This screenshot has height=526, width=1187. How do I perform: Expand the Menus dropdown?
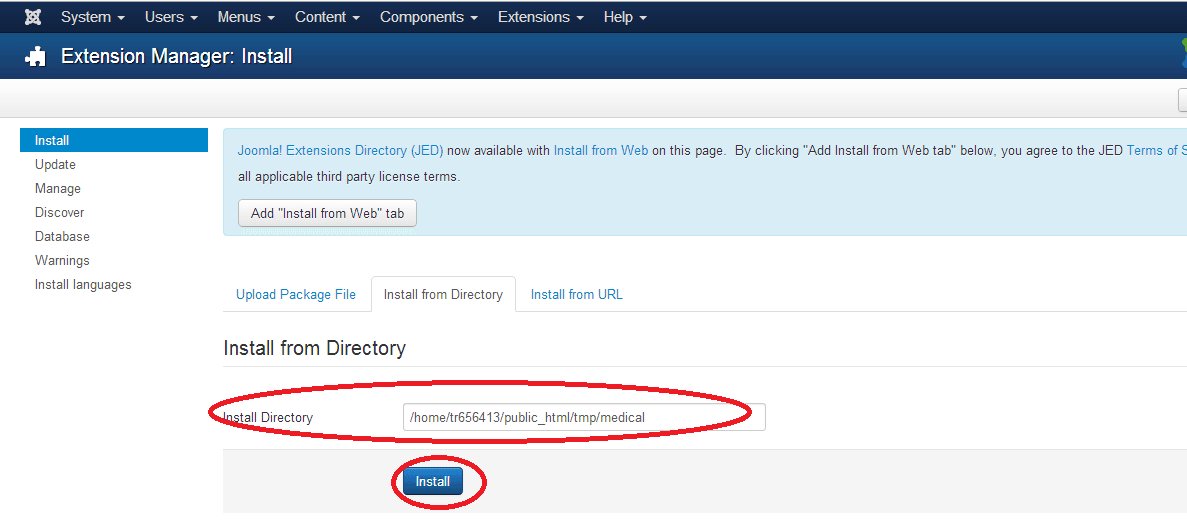[245, 17]
